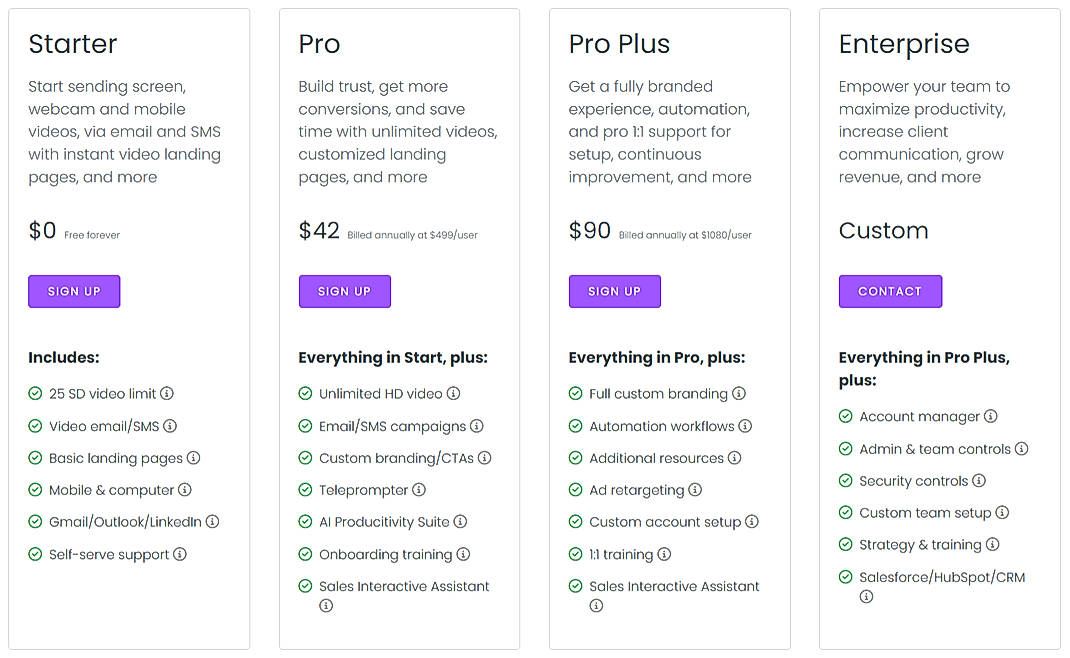The image size is (1070, 658).
Task: Click the Starter plan Sign Up button
Action: [74, 291]
